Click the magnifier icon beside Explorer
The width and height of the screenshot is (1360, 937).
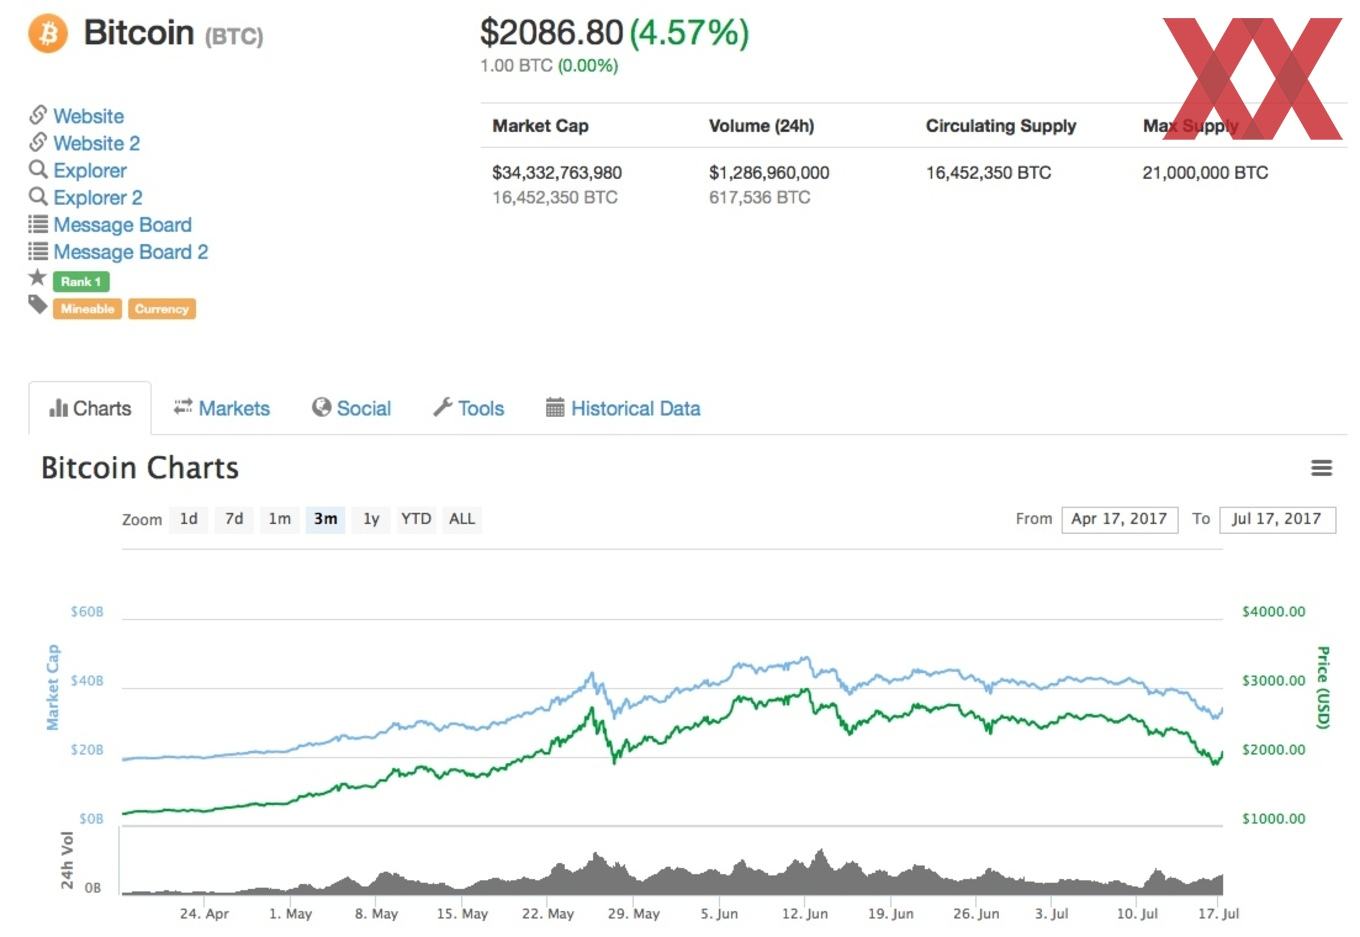tap(38, 169)
